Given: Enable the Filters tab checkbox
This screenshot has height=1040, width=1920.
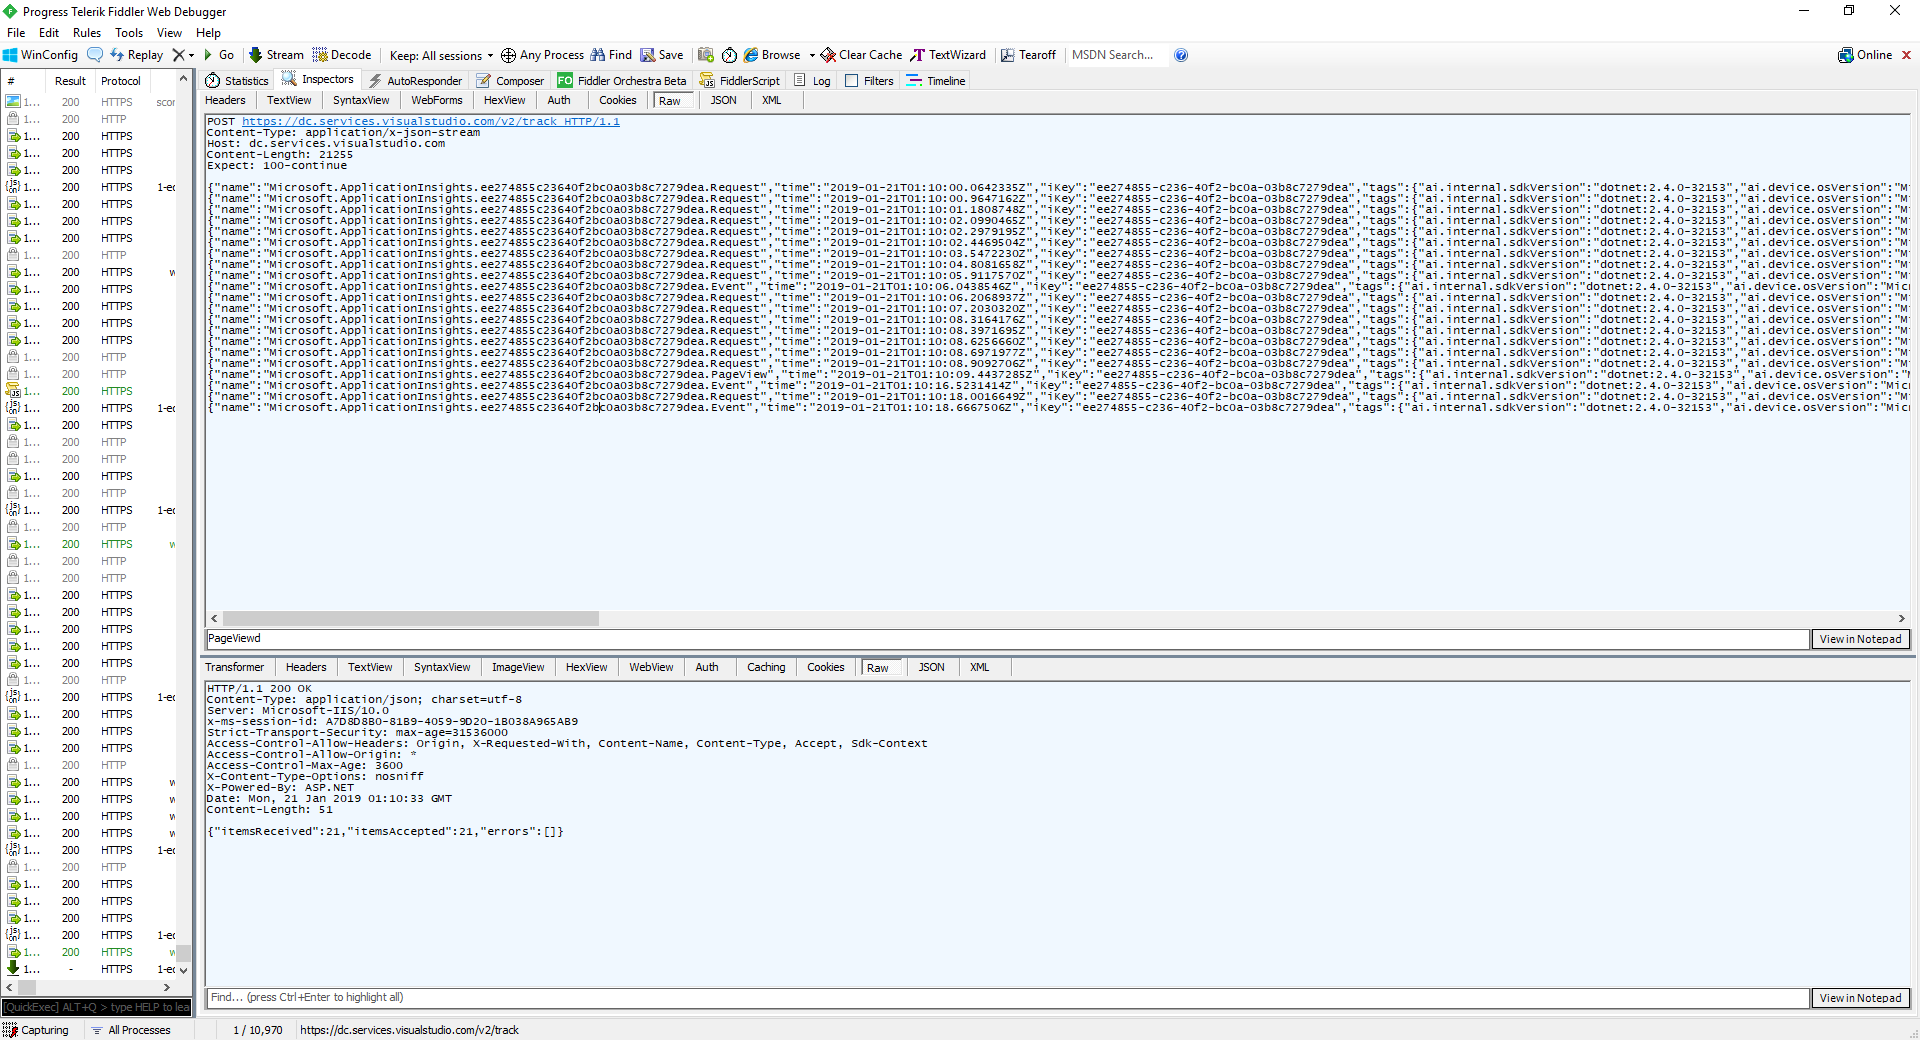Looking at the screenshot, I should click(x=852, y=81).
